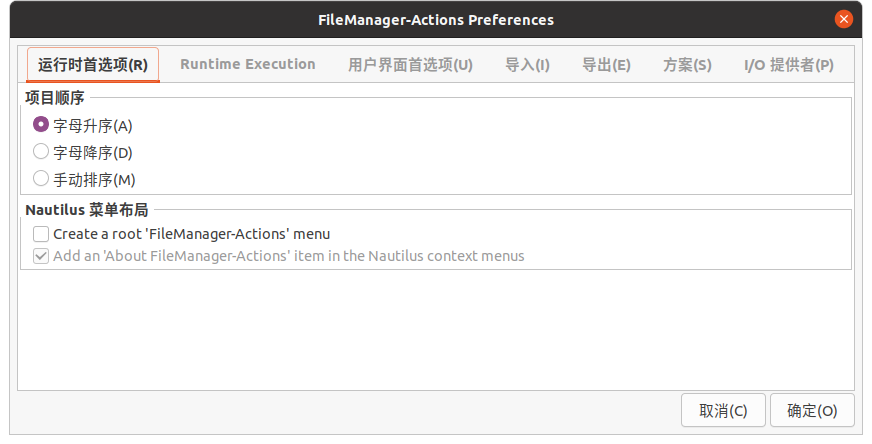Select 手动排序(M) manual ordering
Image resolution: width=872 pixels, height=444 pixels.
41,179
